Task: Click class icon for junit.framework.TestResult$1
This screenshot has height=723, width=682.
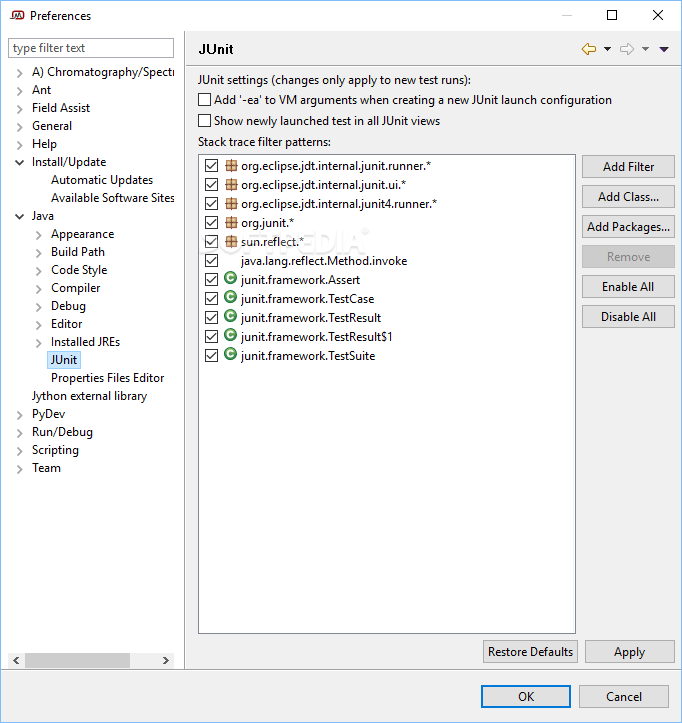Action: point(230,335)
